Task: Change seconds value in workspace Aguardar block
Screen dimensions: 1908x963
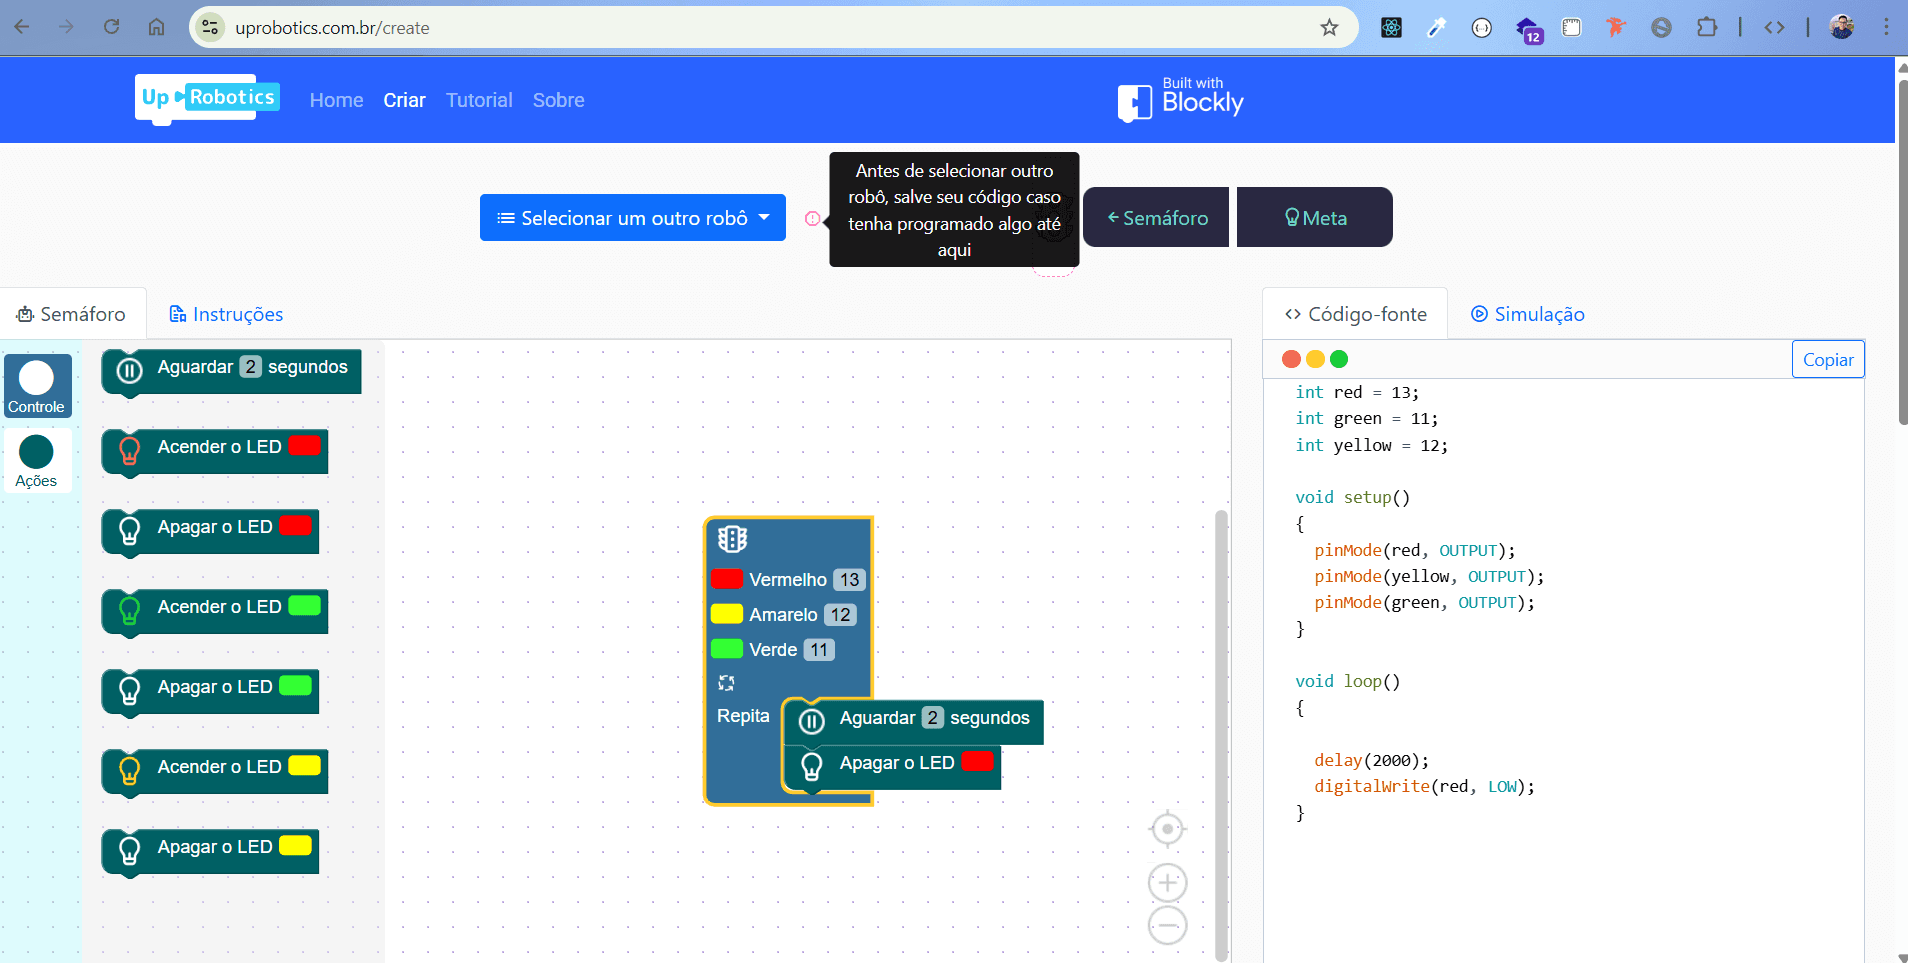Action: coord(932,718)
